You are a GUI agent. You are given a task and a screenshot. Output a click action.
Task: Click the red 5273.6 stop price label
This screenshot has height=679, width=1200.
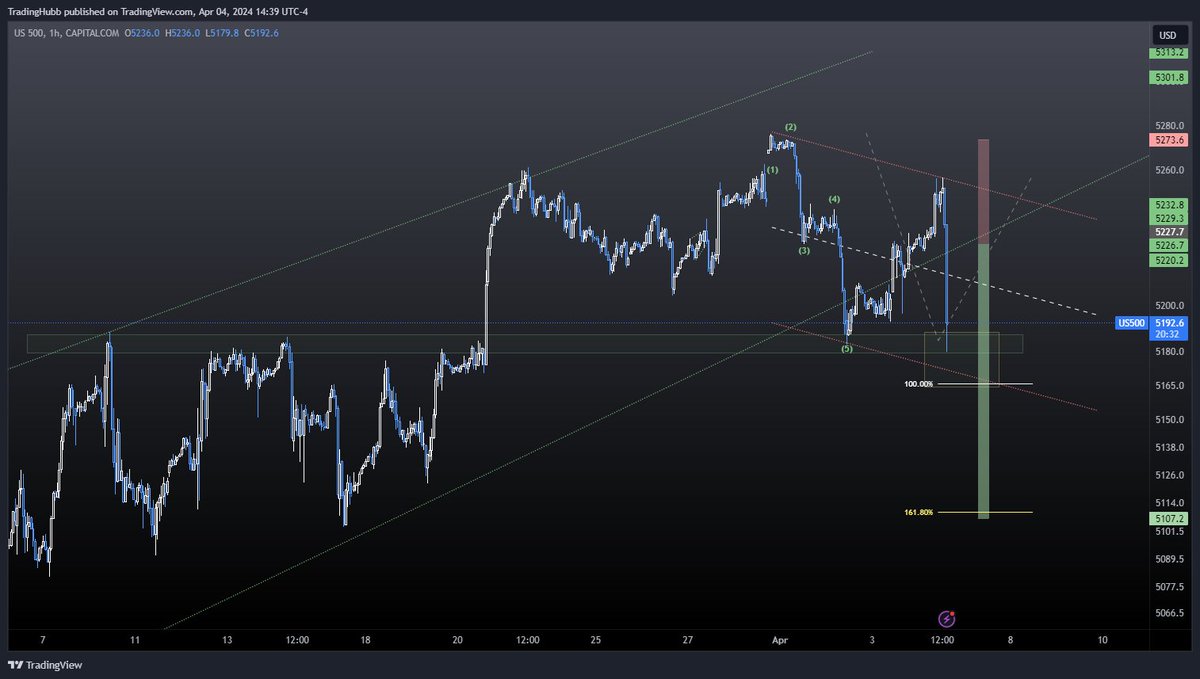click(1168, 141)
